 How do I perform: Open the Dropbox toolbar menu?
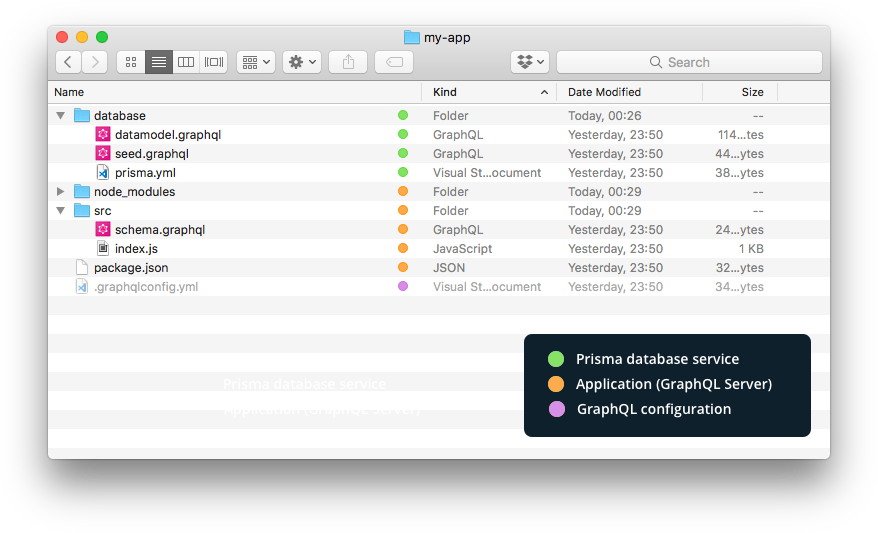[x=530, y=62]
